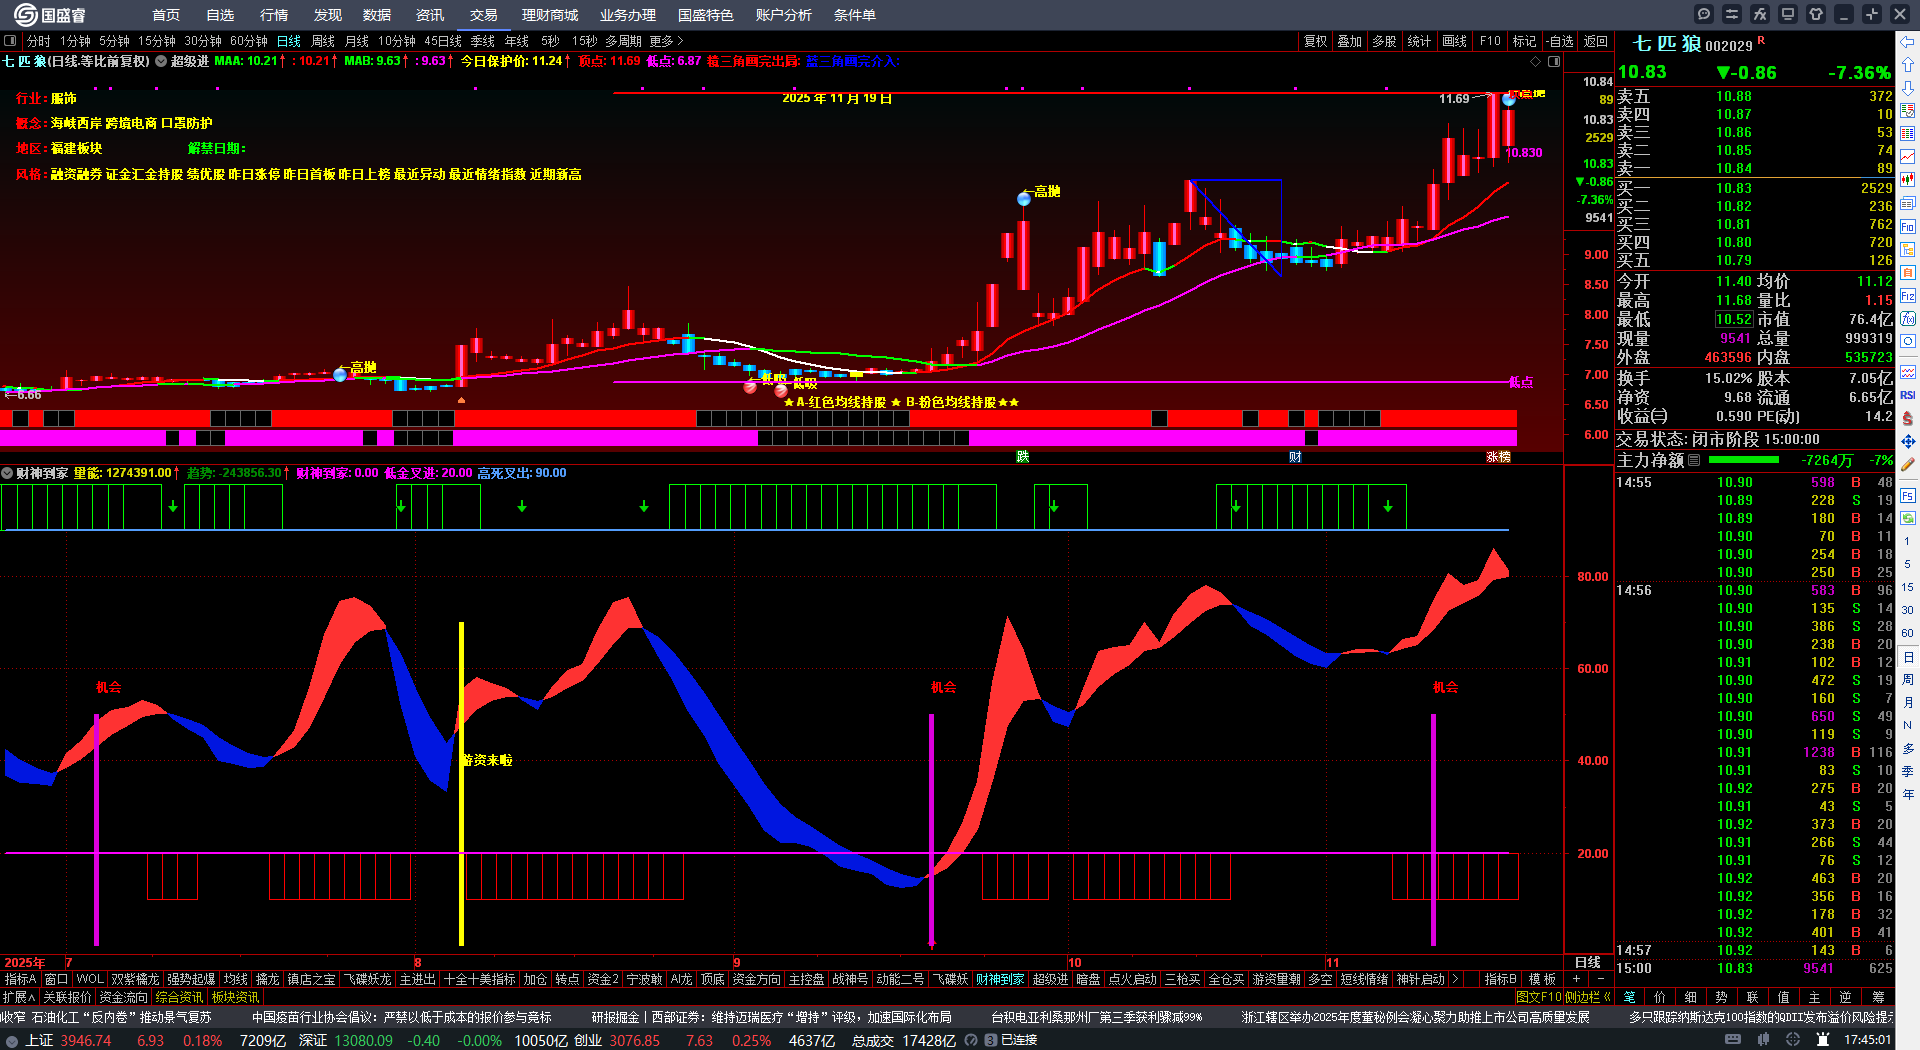Expand 更多 periods list

(666, 41)
